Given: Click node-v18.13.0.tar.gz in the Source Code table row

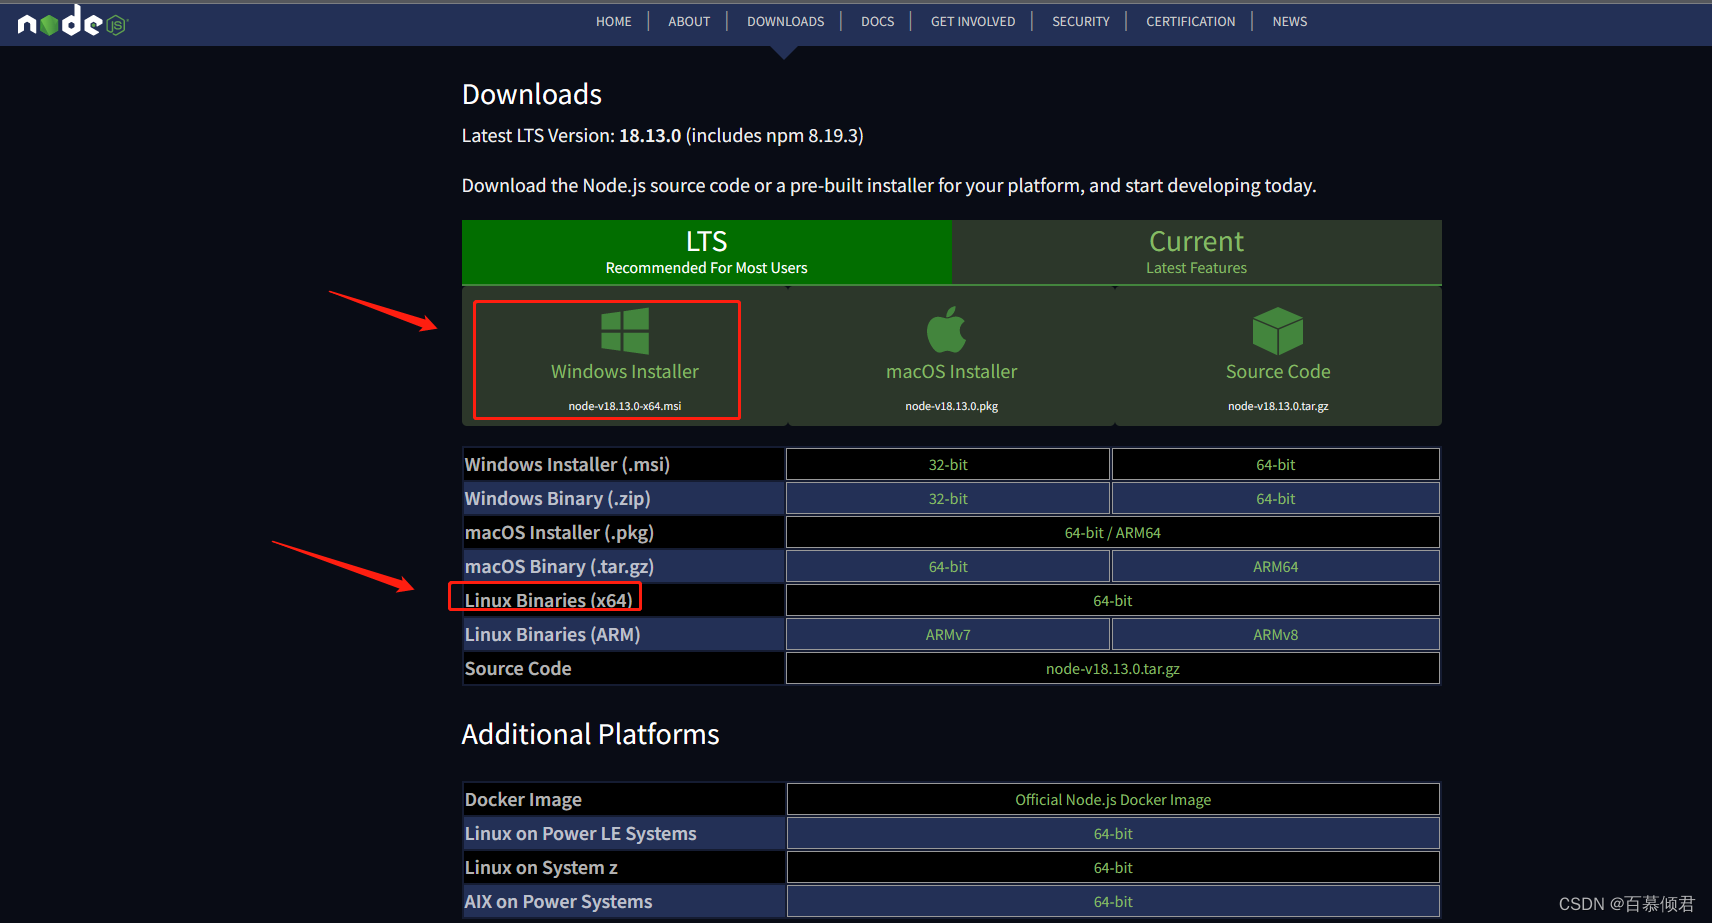Looking at the screenshot, I should tap(1113, 668).
